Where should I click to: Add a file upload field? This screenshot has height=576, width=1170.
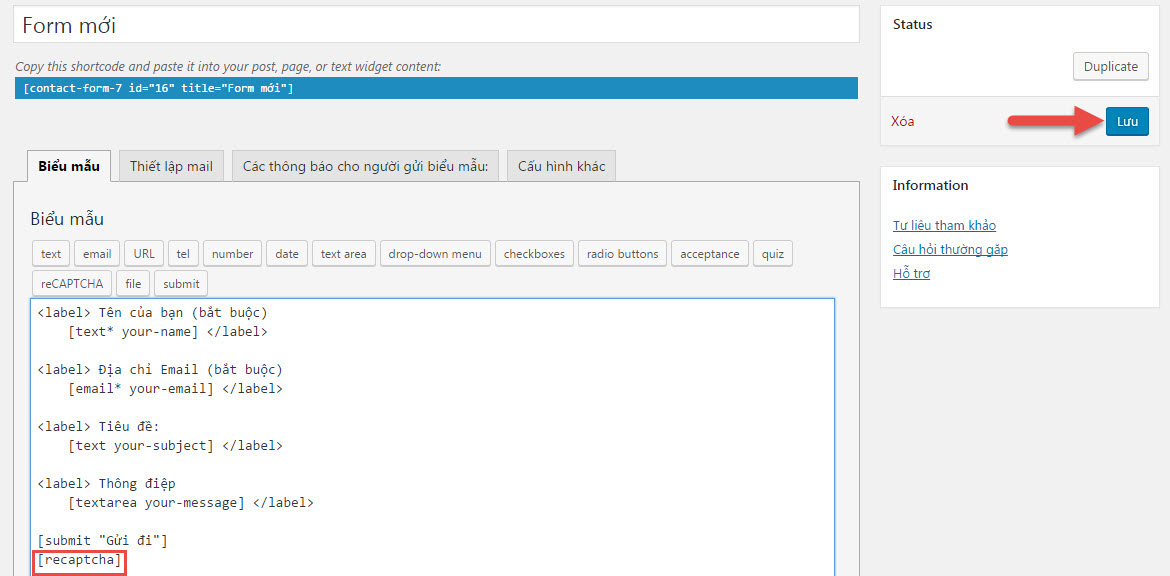pos(132,283)
